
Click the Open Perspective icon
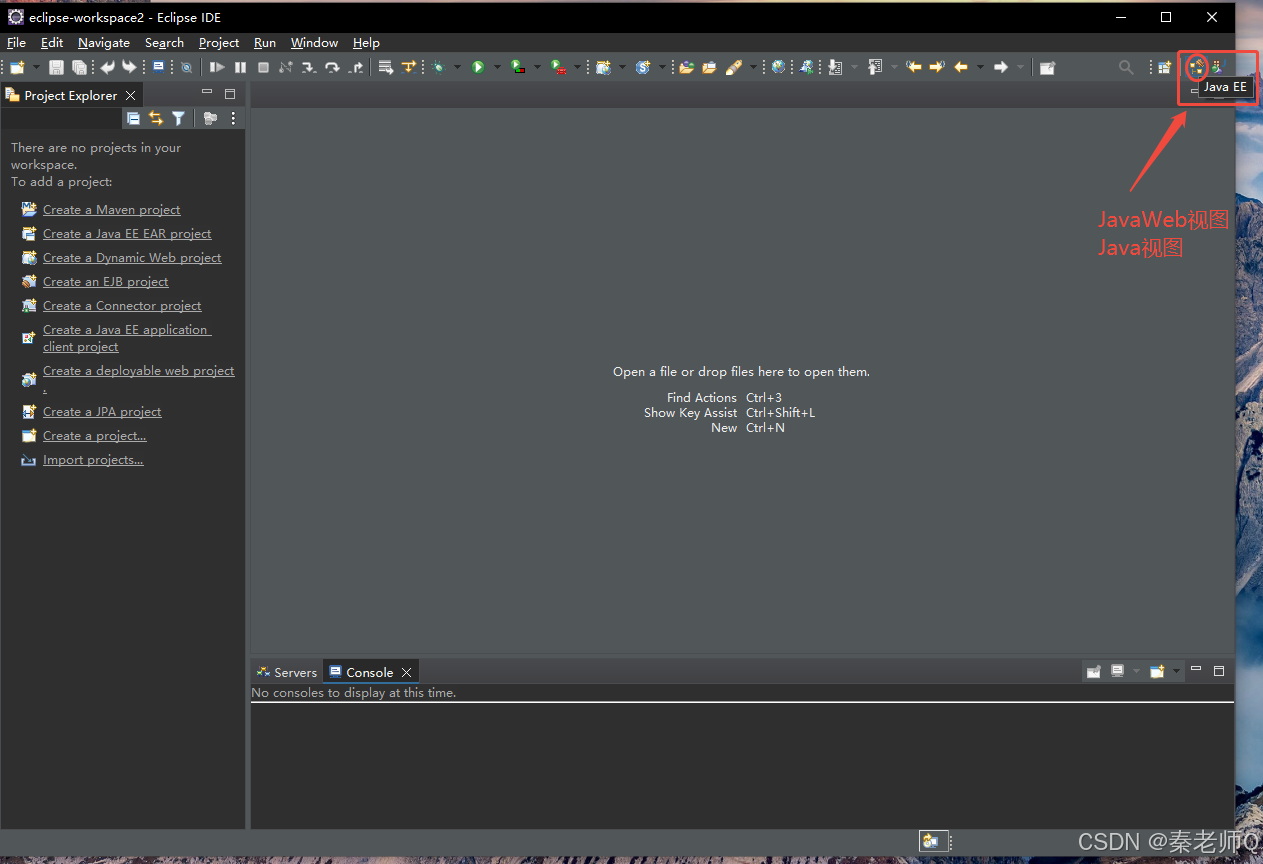[x=1164, y=67]
